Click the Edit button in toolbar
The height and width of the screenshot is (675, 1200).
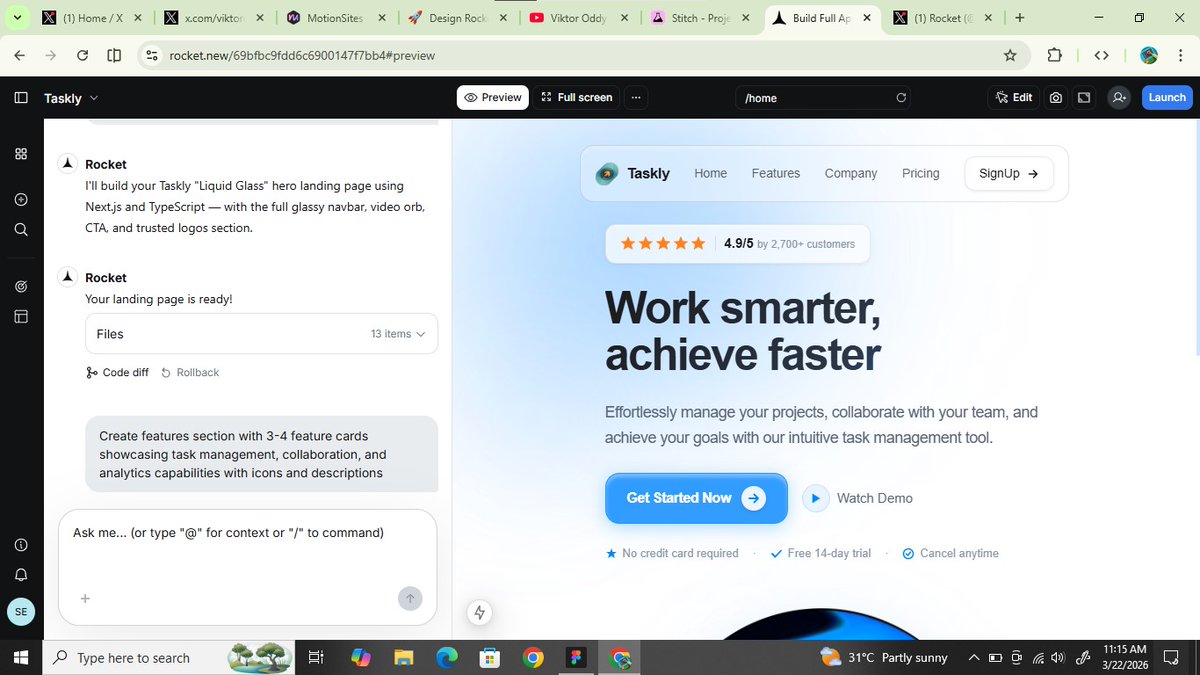[x=1014, y=98]
